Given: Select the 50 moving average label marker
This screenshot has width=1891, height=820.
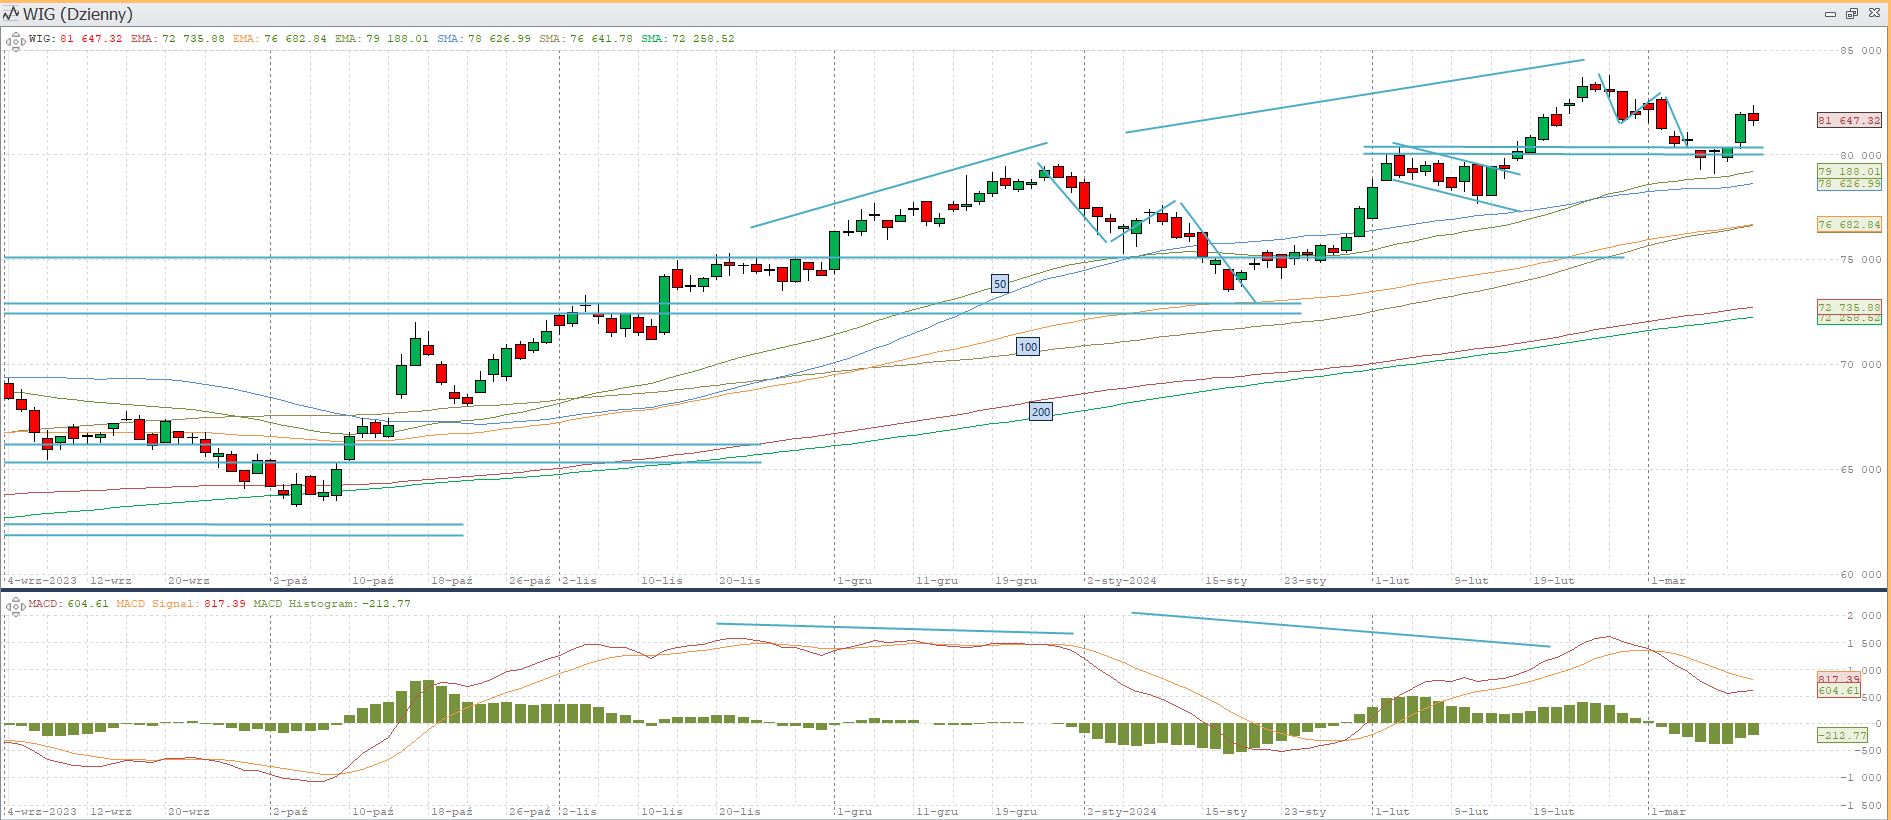Looking at the screenshot, I should 1000,284.
